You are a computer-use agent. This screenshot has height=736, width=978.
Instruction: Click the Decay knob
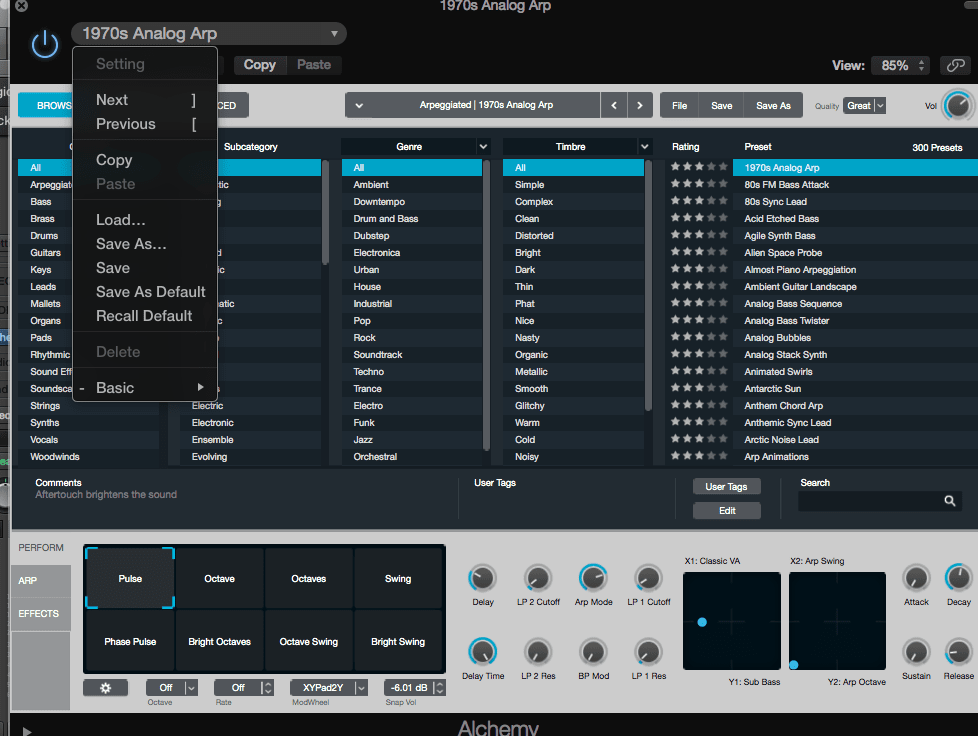959,578
